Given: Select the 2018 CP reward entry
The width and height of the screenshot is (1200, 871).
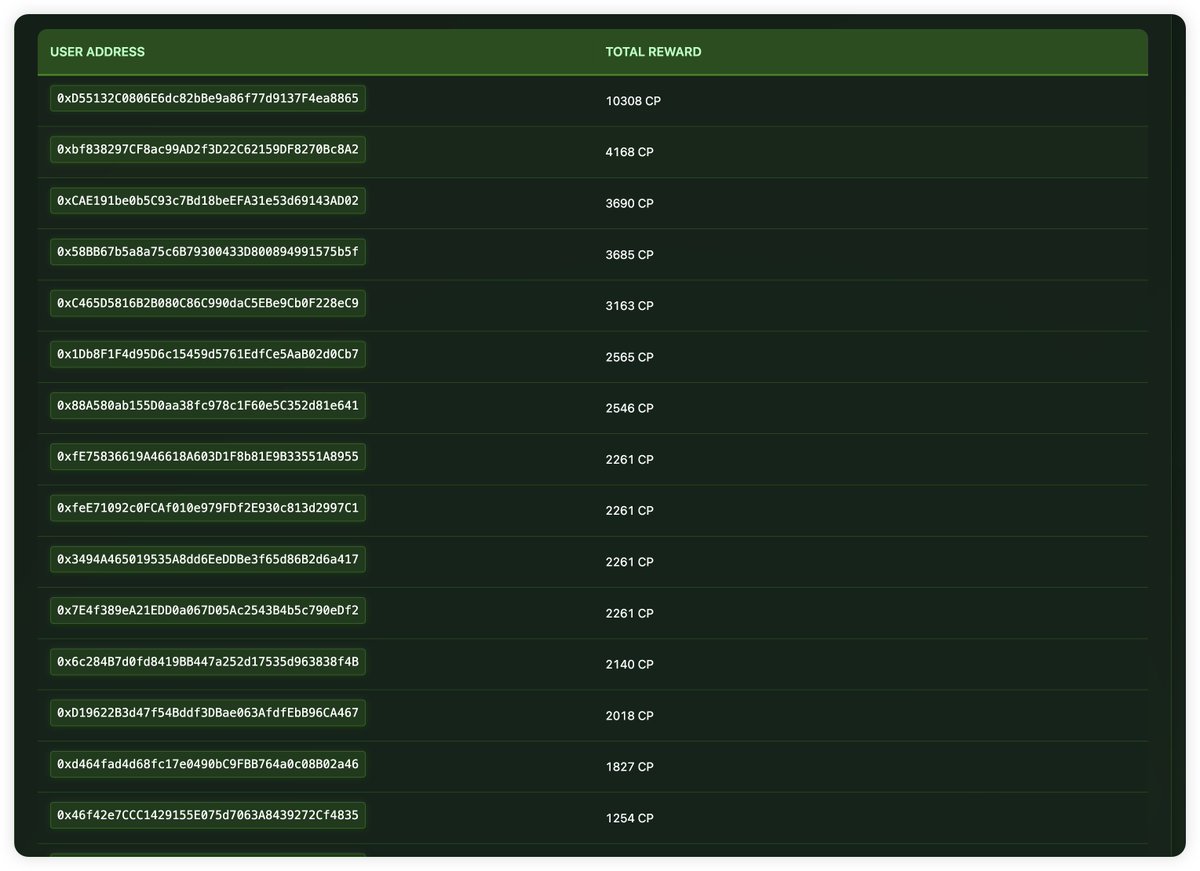Looking at the screenshot, I should coord(629,715).
